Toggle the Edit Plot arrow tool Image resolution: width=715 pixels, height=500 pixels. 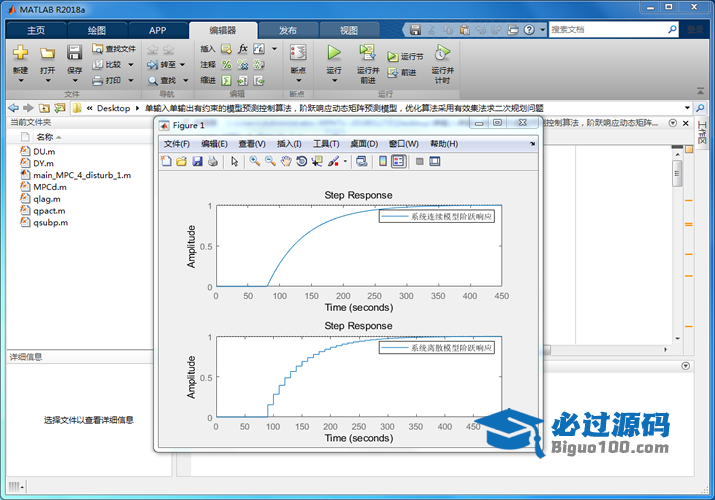point(234,161)
